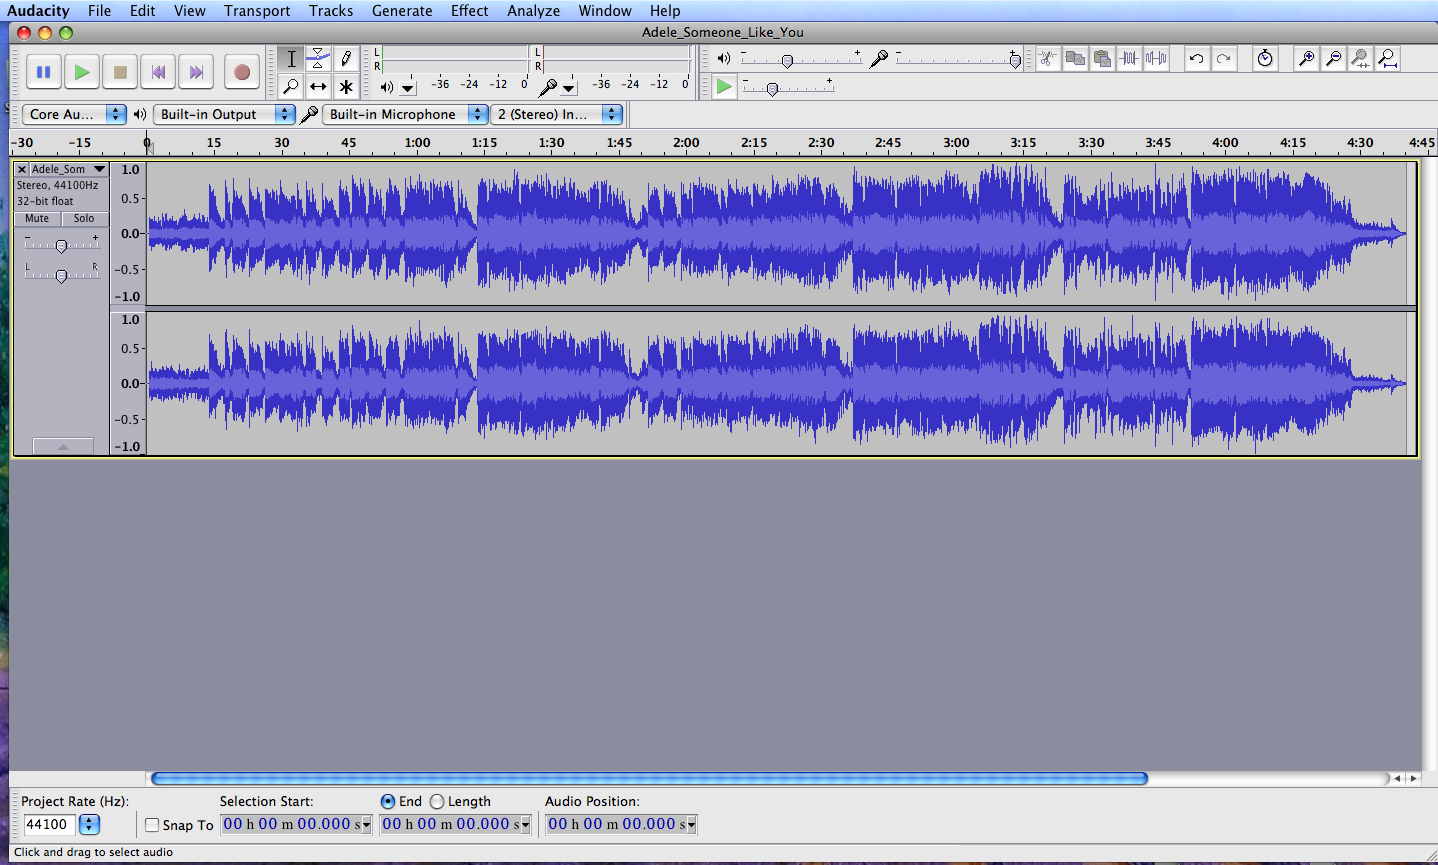
Task: Click the Zoom In magnifier icon
Action: click(1306, 59)
